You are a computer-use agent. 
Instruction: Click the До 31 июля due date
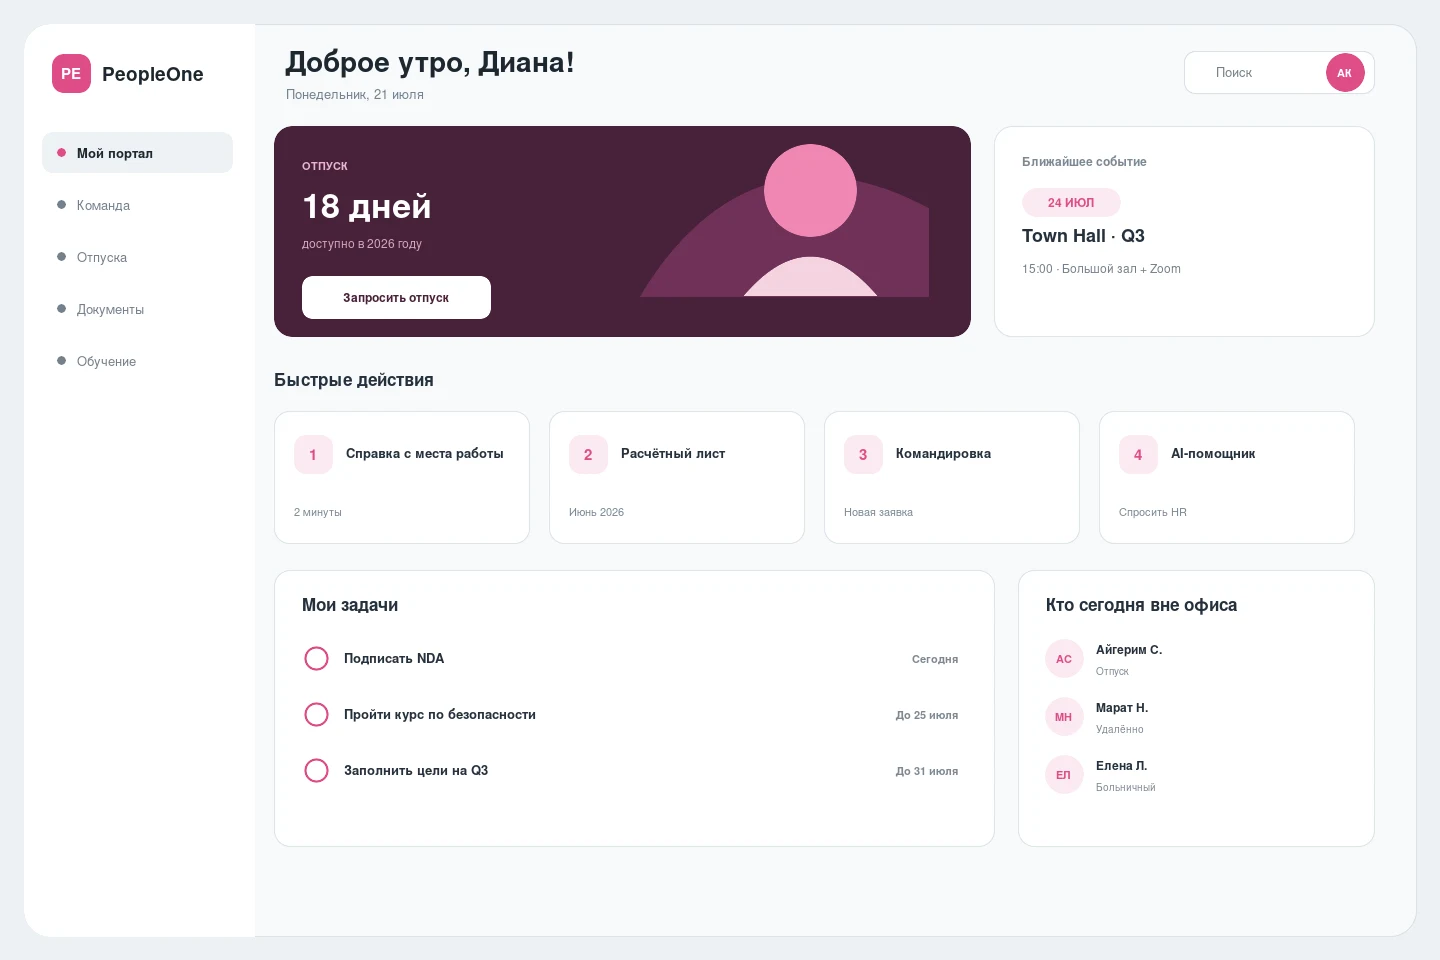[x=927, y=771]
